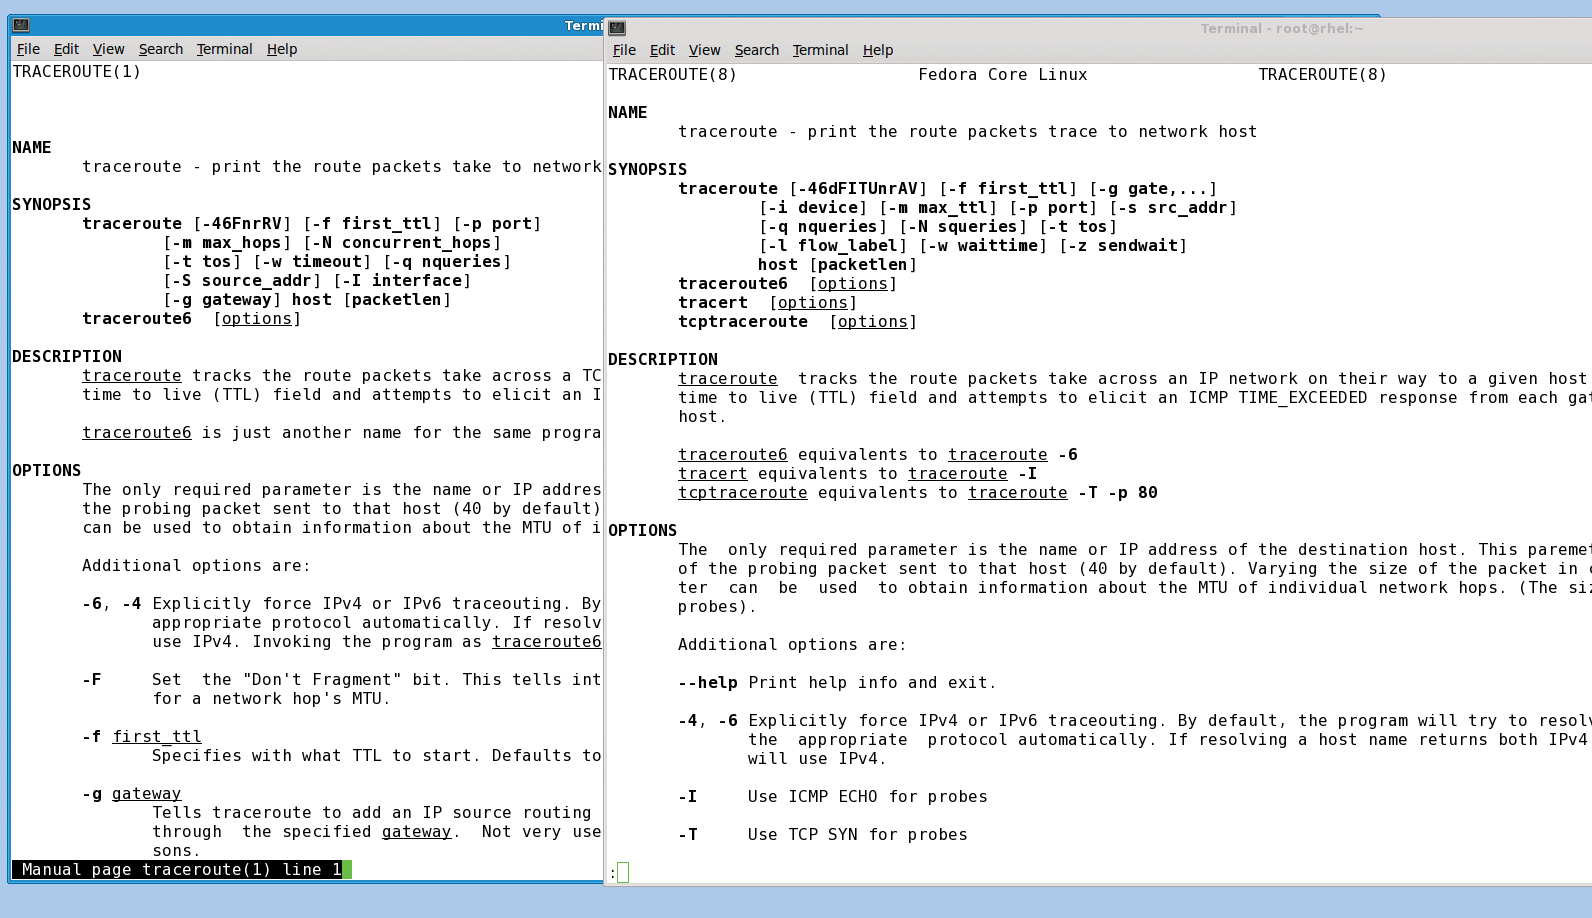
Task: Click underlined 'options' after traceroute6 in left terminal
Action: pyautogui.click(x=257, y=319)
